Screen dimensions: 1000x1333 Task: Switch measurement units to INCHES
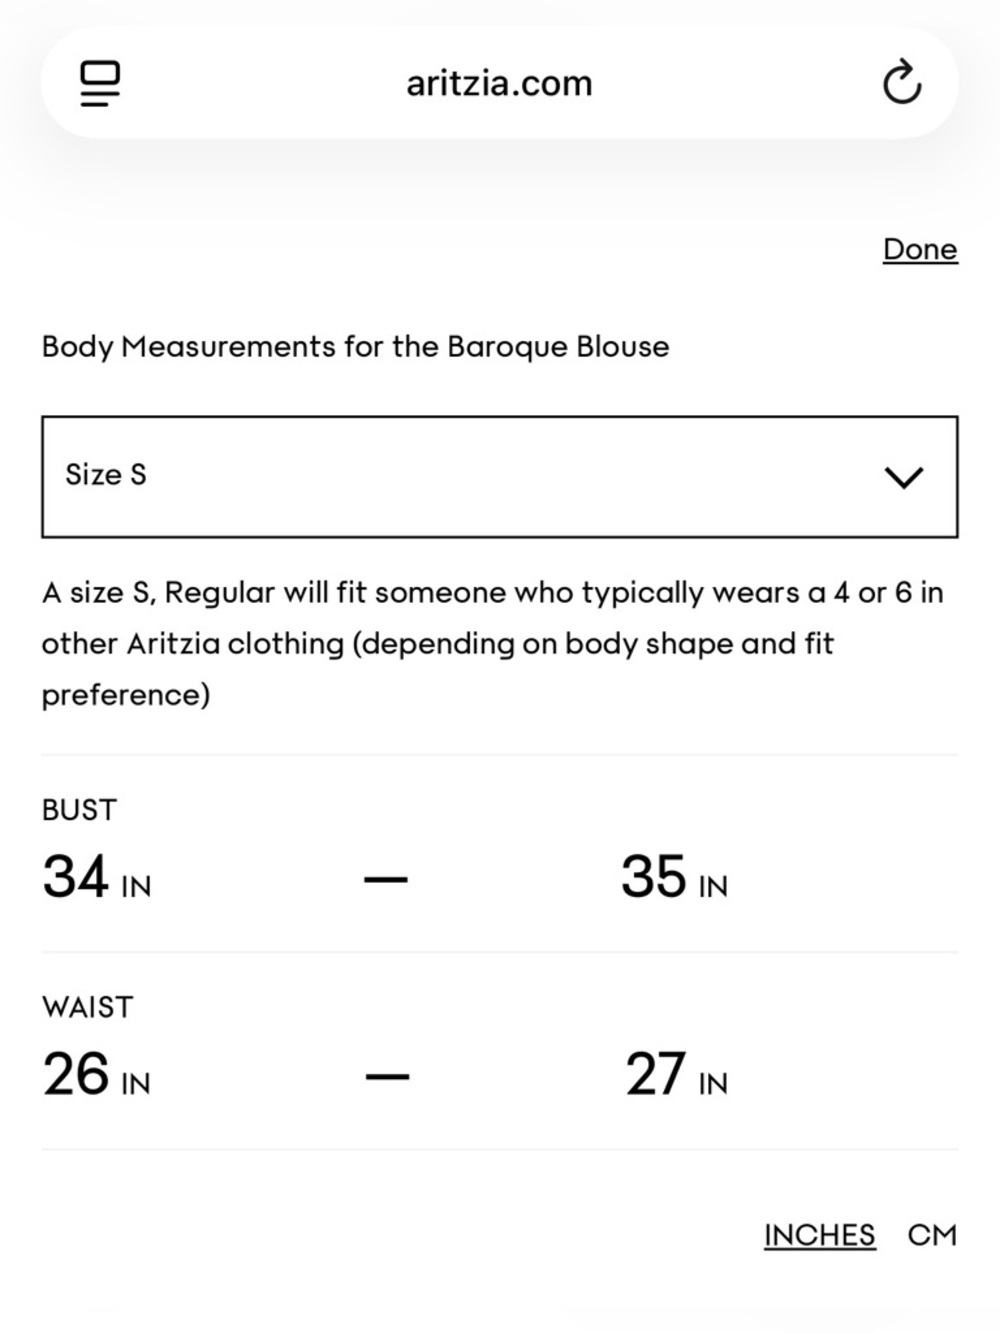tap(819, 1235)
